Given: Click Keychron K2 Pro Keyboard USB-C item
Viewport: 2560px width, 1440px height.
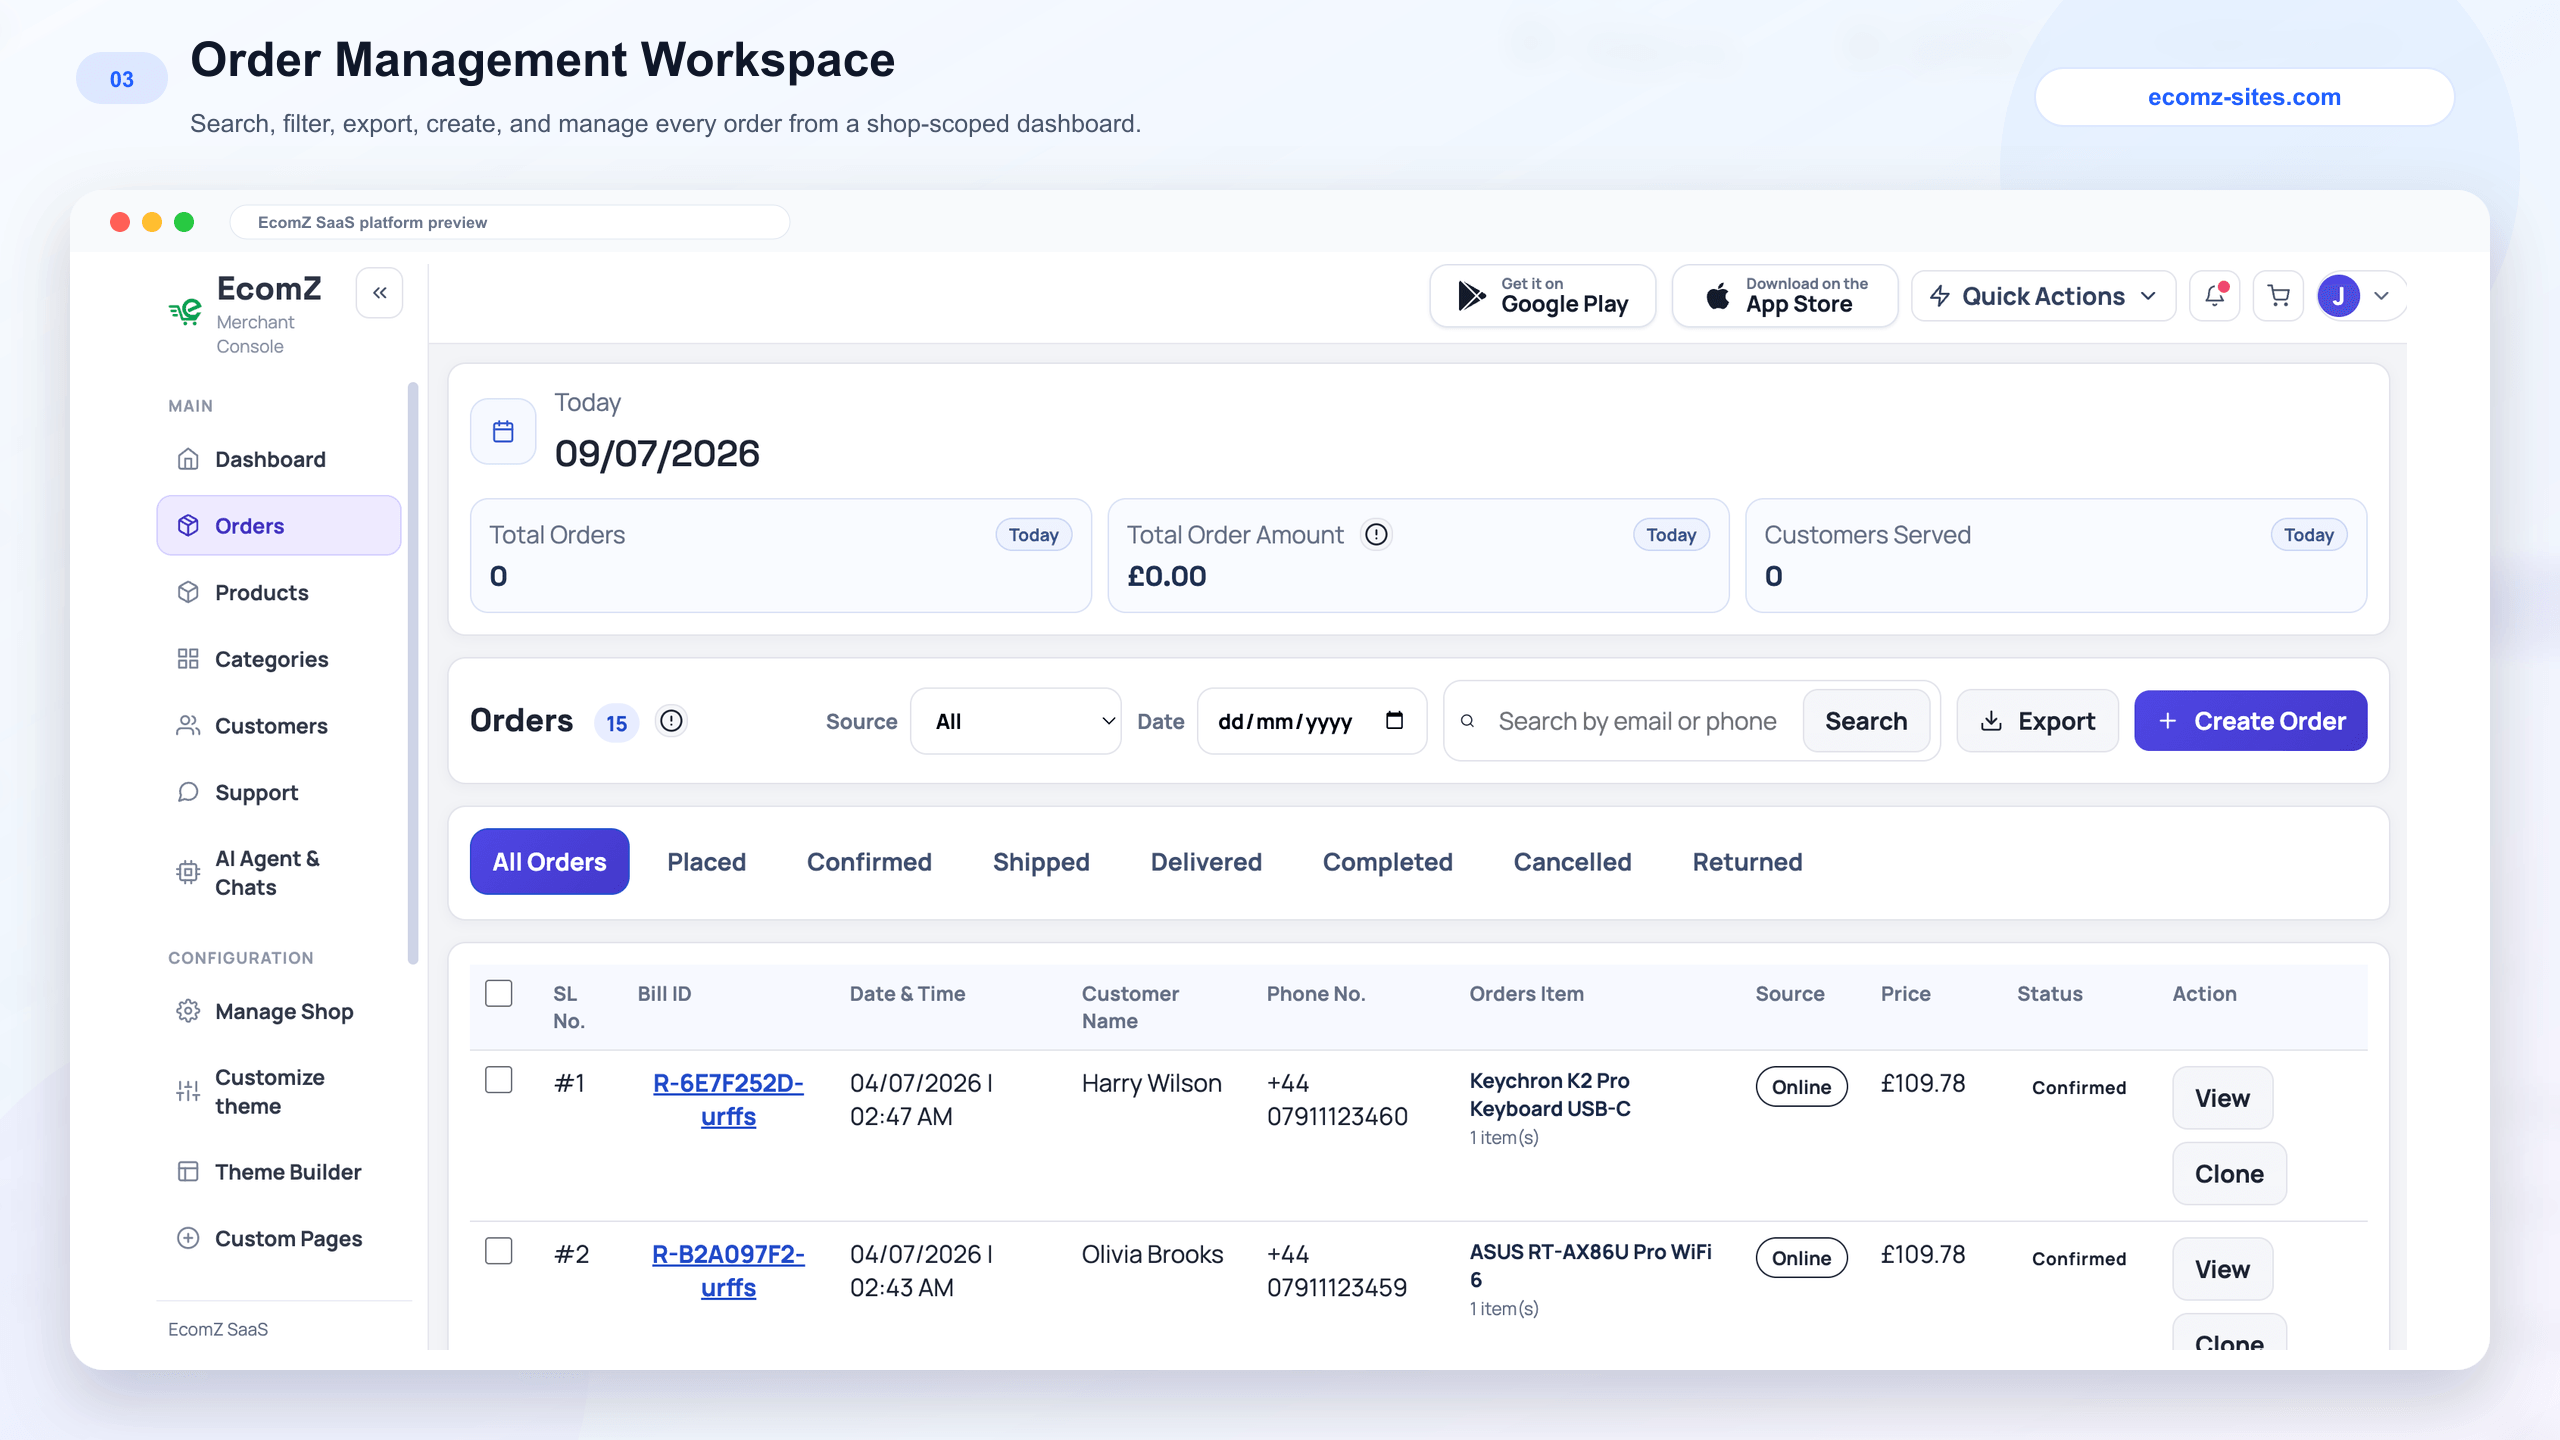Looking at the screenshot, I should click(x=1550, y=1095).
